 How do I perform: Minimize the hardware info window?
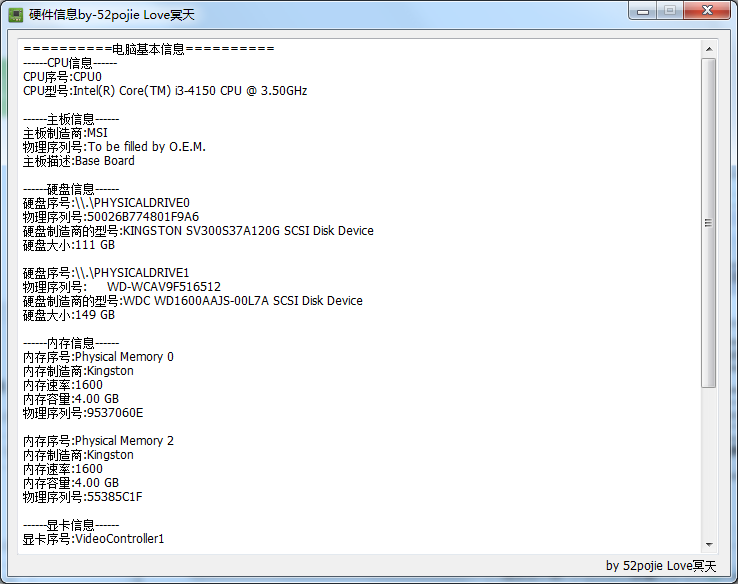640,10
